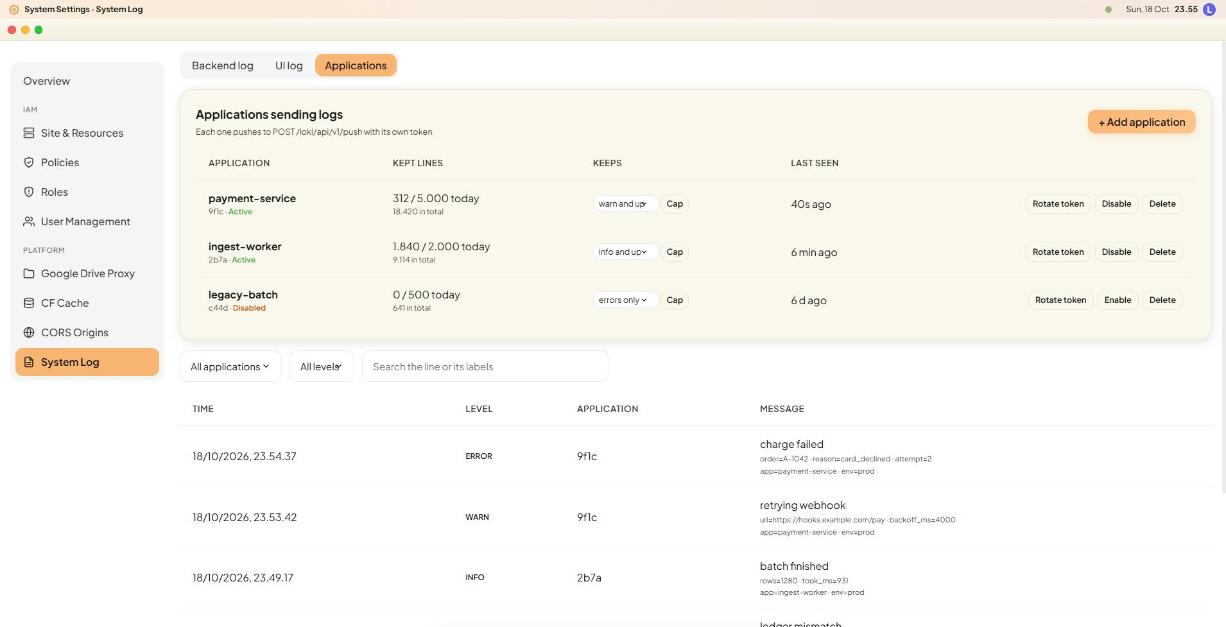Click the log search input field

click(485, 366)
